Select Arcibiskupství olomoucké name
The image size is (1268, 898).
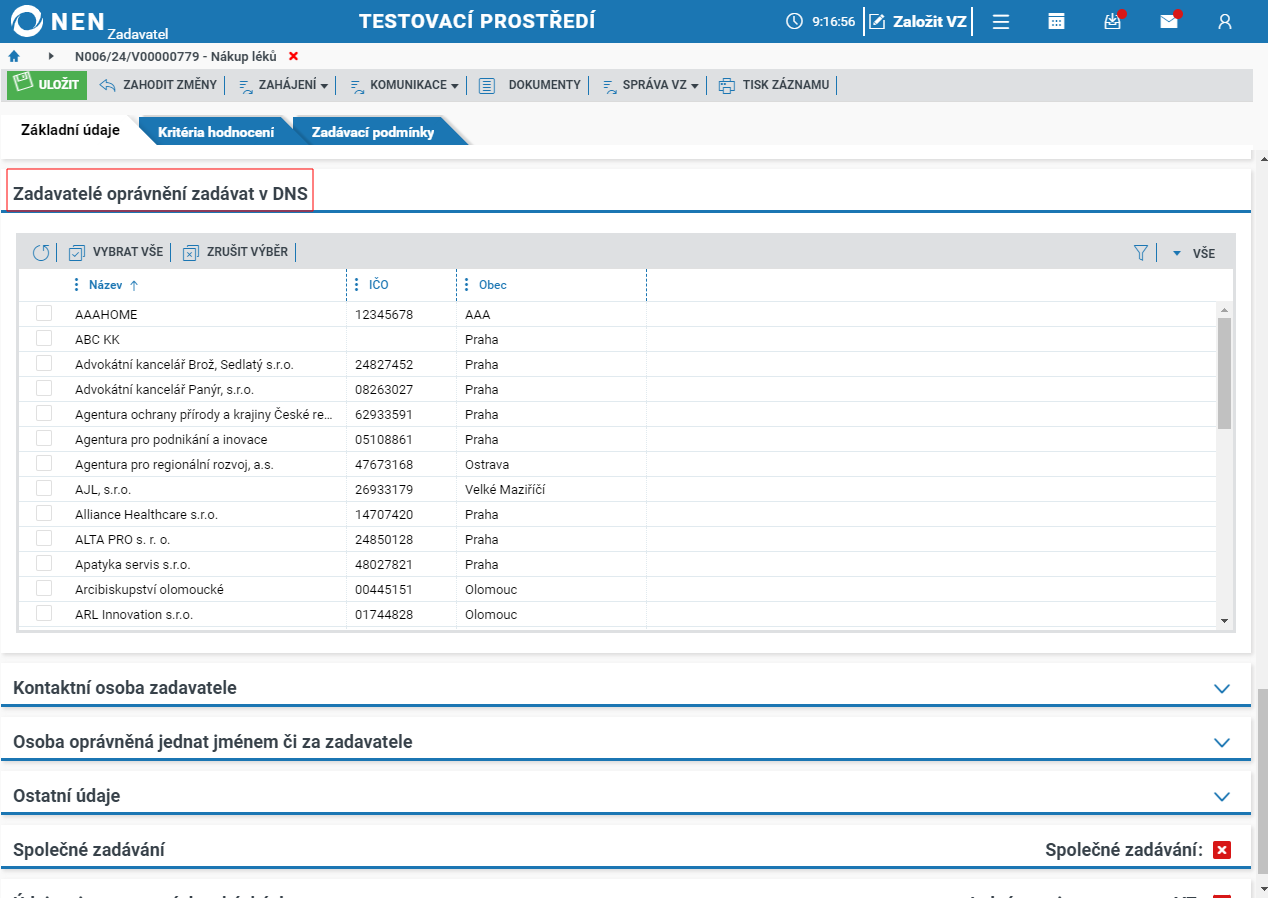pos(149,590)
